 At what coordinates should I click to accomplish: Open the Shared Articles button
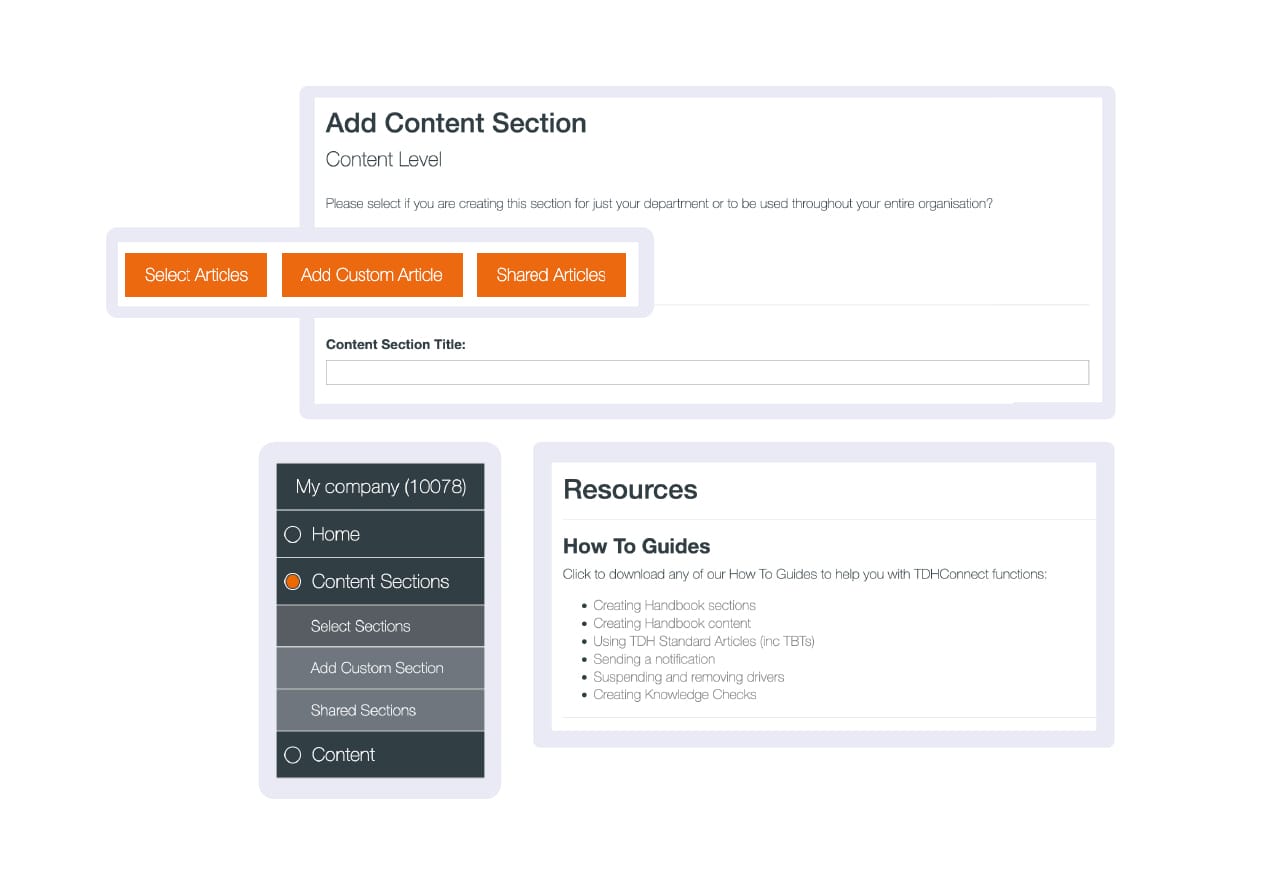coord(551,275)
